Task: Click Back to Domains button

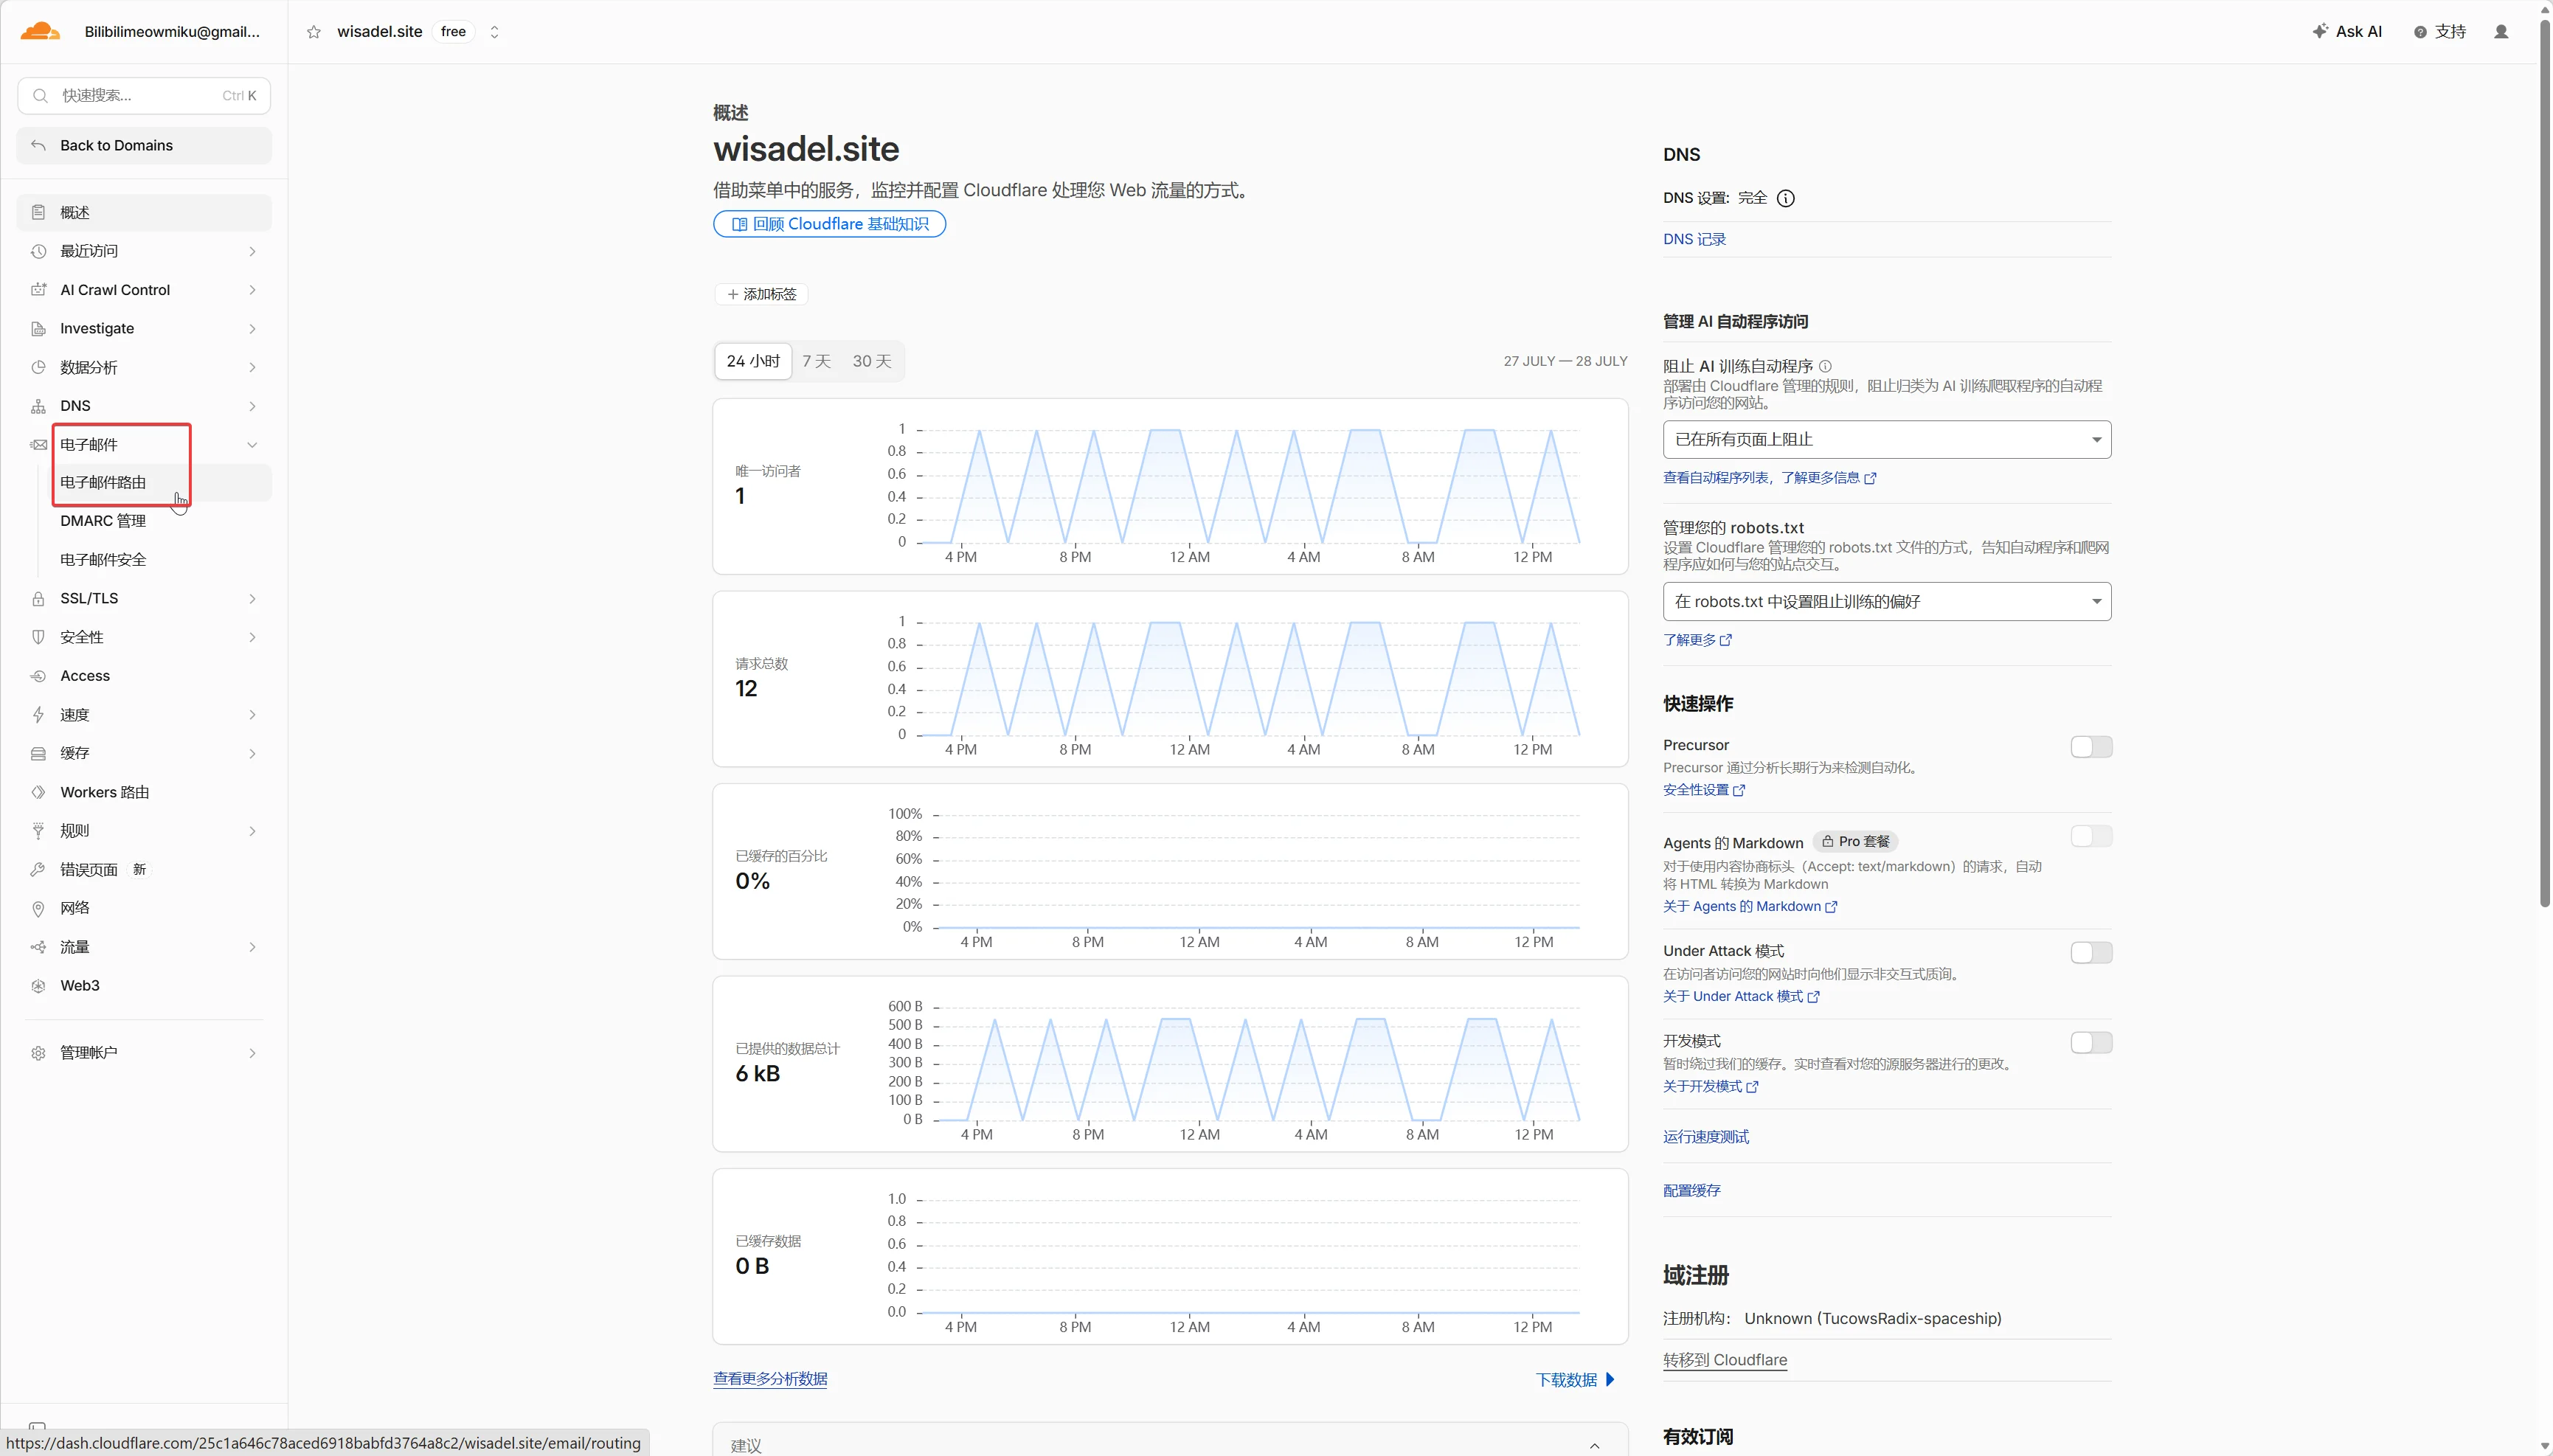Action: pos(144,145)
